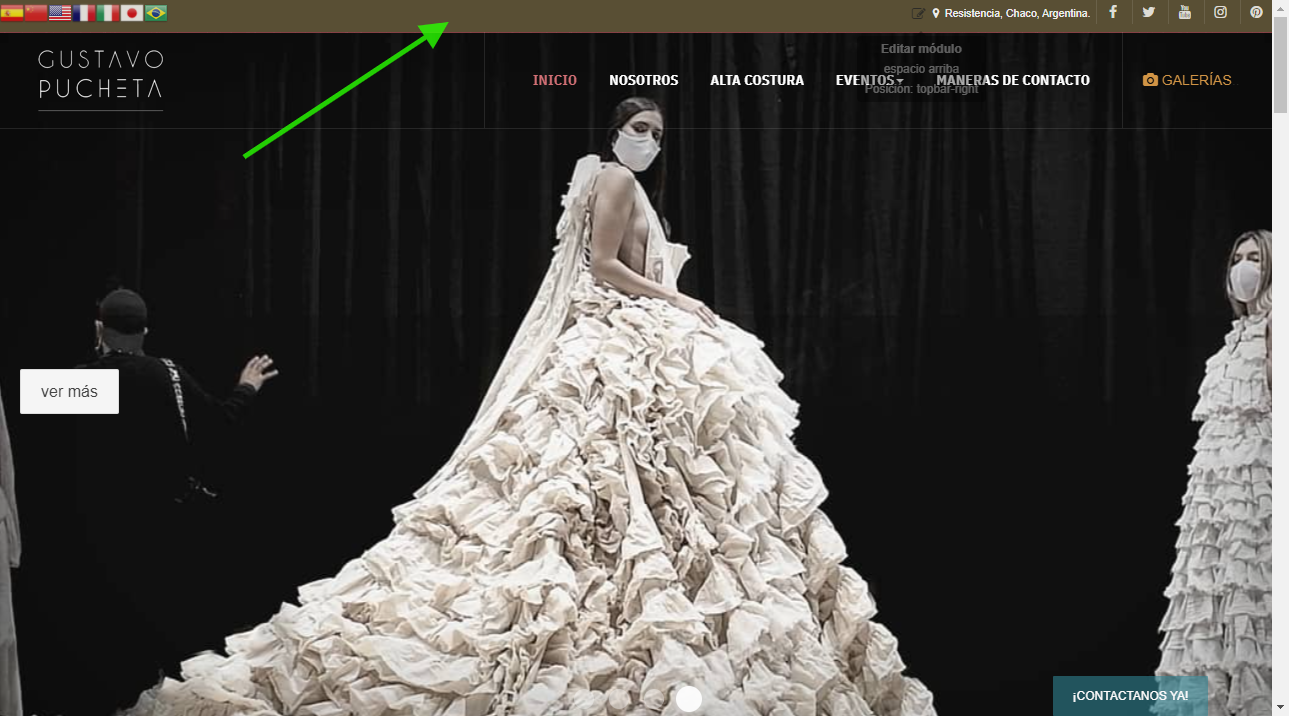Click the page scrollbar down arrow

[x=1280, y=707]
